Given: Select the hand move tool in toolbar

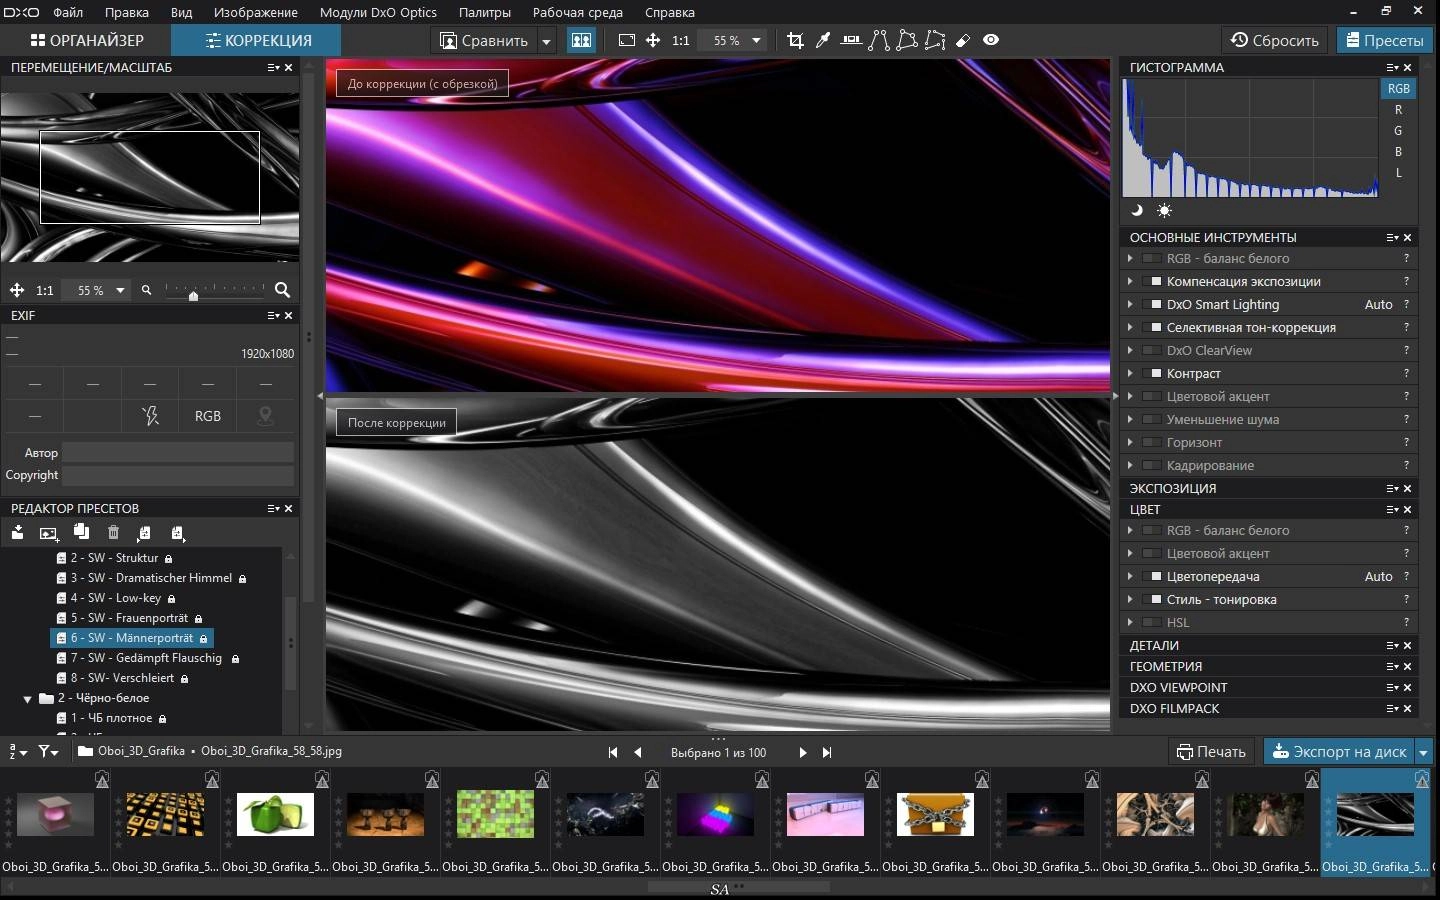Looking at the screenshot, I should pyautogui.click(x=653, y=40).
